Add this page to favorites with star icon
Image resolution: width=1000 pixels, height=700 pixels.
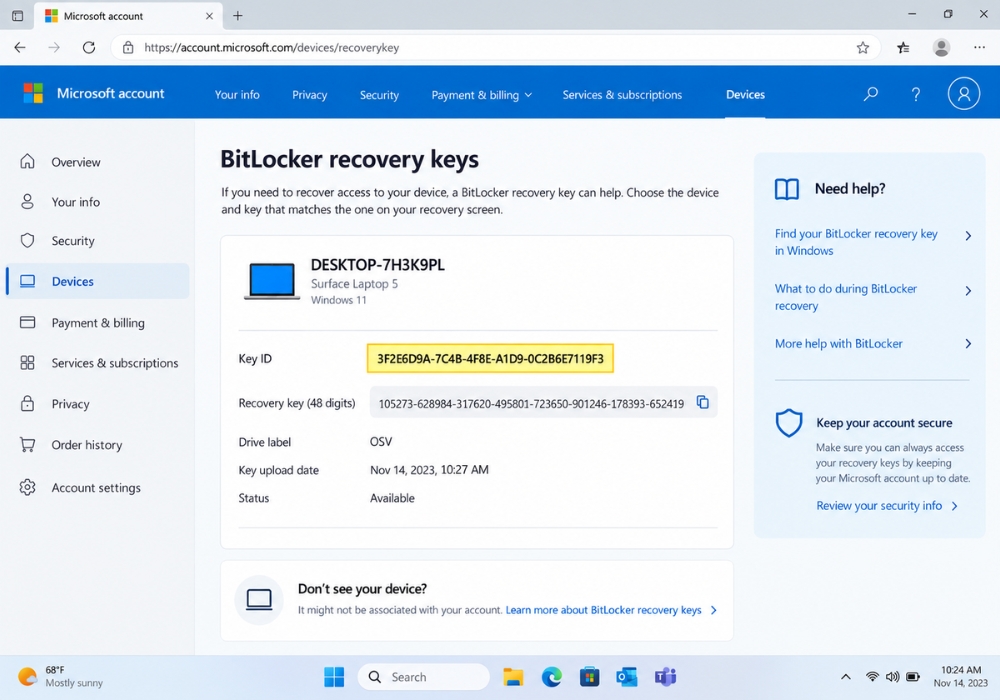863,48
